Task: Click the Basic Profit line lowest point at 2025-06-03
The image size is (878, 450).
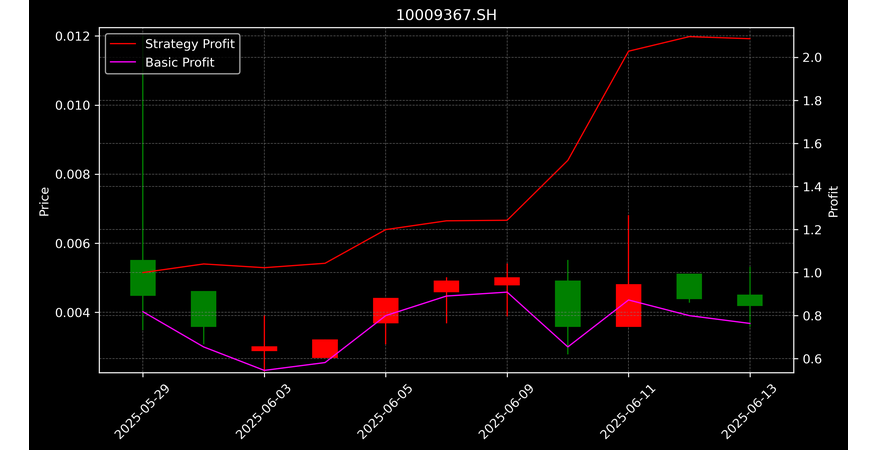Action: 264,371
